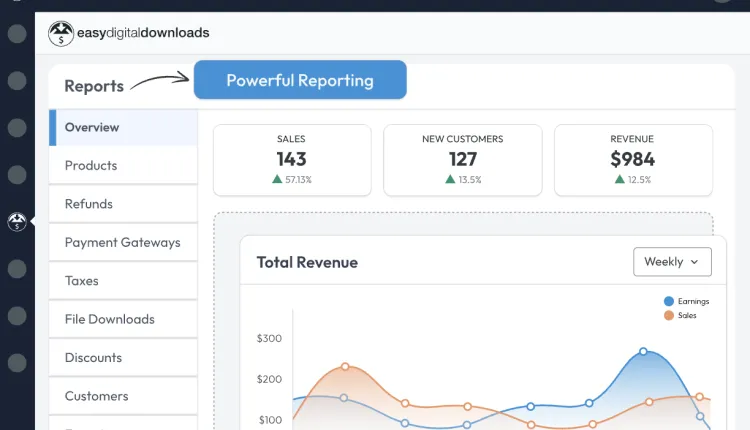Screen dimensions: 750x430
Task: Click topmost gray circle in dark sidebar
Action: 17,34
